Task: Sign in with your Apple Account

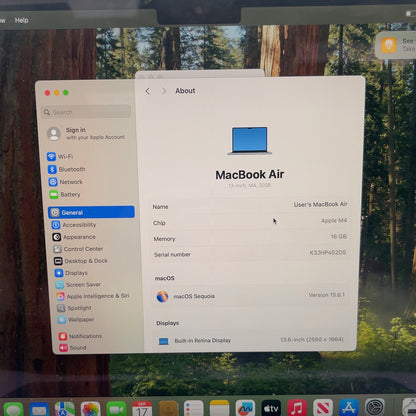Action: point(86,134)
